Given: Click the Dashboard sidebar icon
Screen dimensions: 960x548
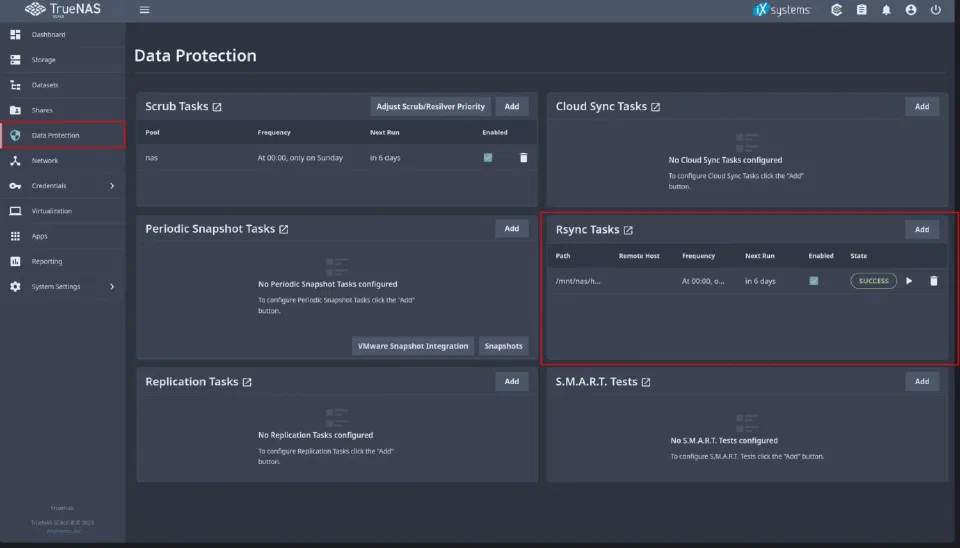Looking at the screenshot, I should tap(15, 34).
